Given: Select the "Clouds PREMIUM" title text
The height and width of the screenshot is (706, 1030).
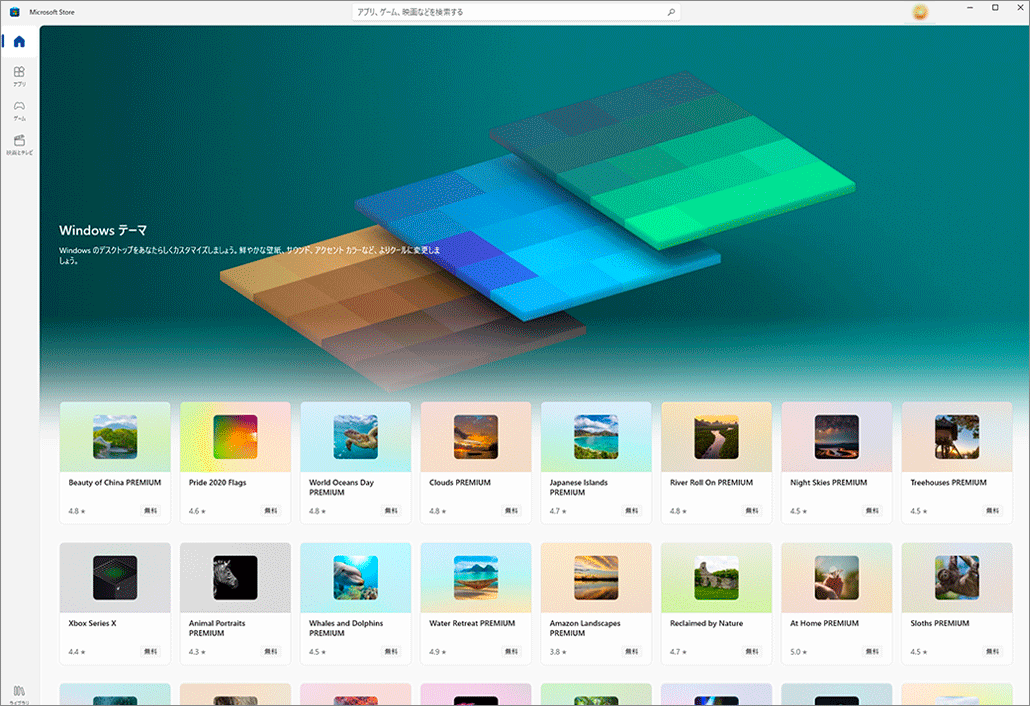Looking at the screenshot, I should pyautogui.click(x=460, y=483).
